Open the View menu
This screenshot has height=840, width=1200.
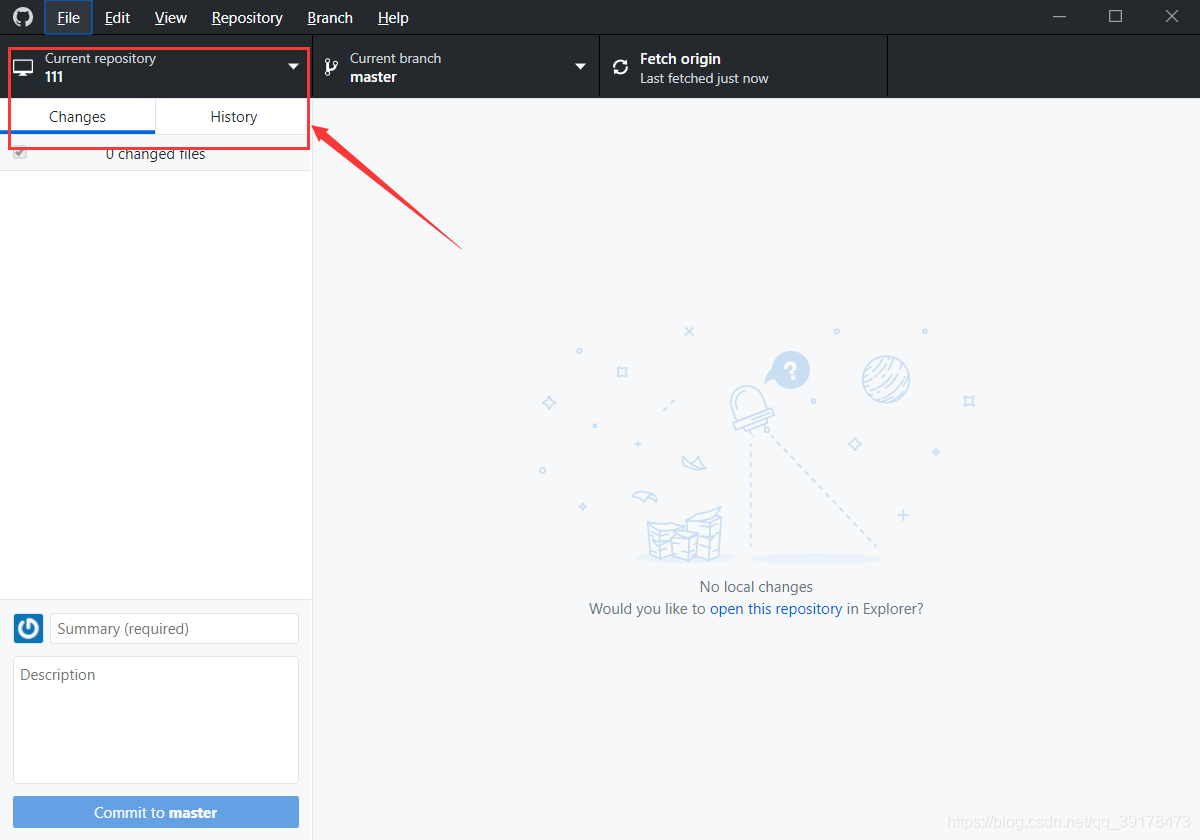tap(171, 18)
